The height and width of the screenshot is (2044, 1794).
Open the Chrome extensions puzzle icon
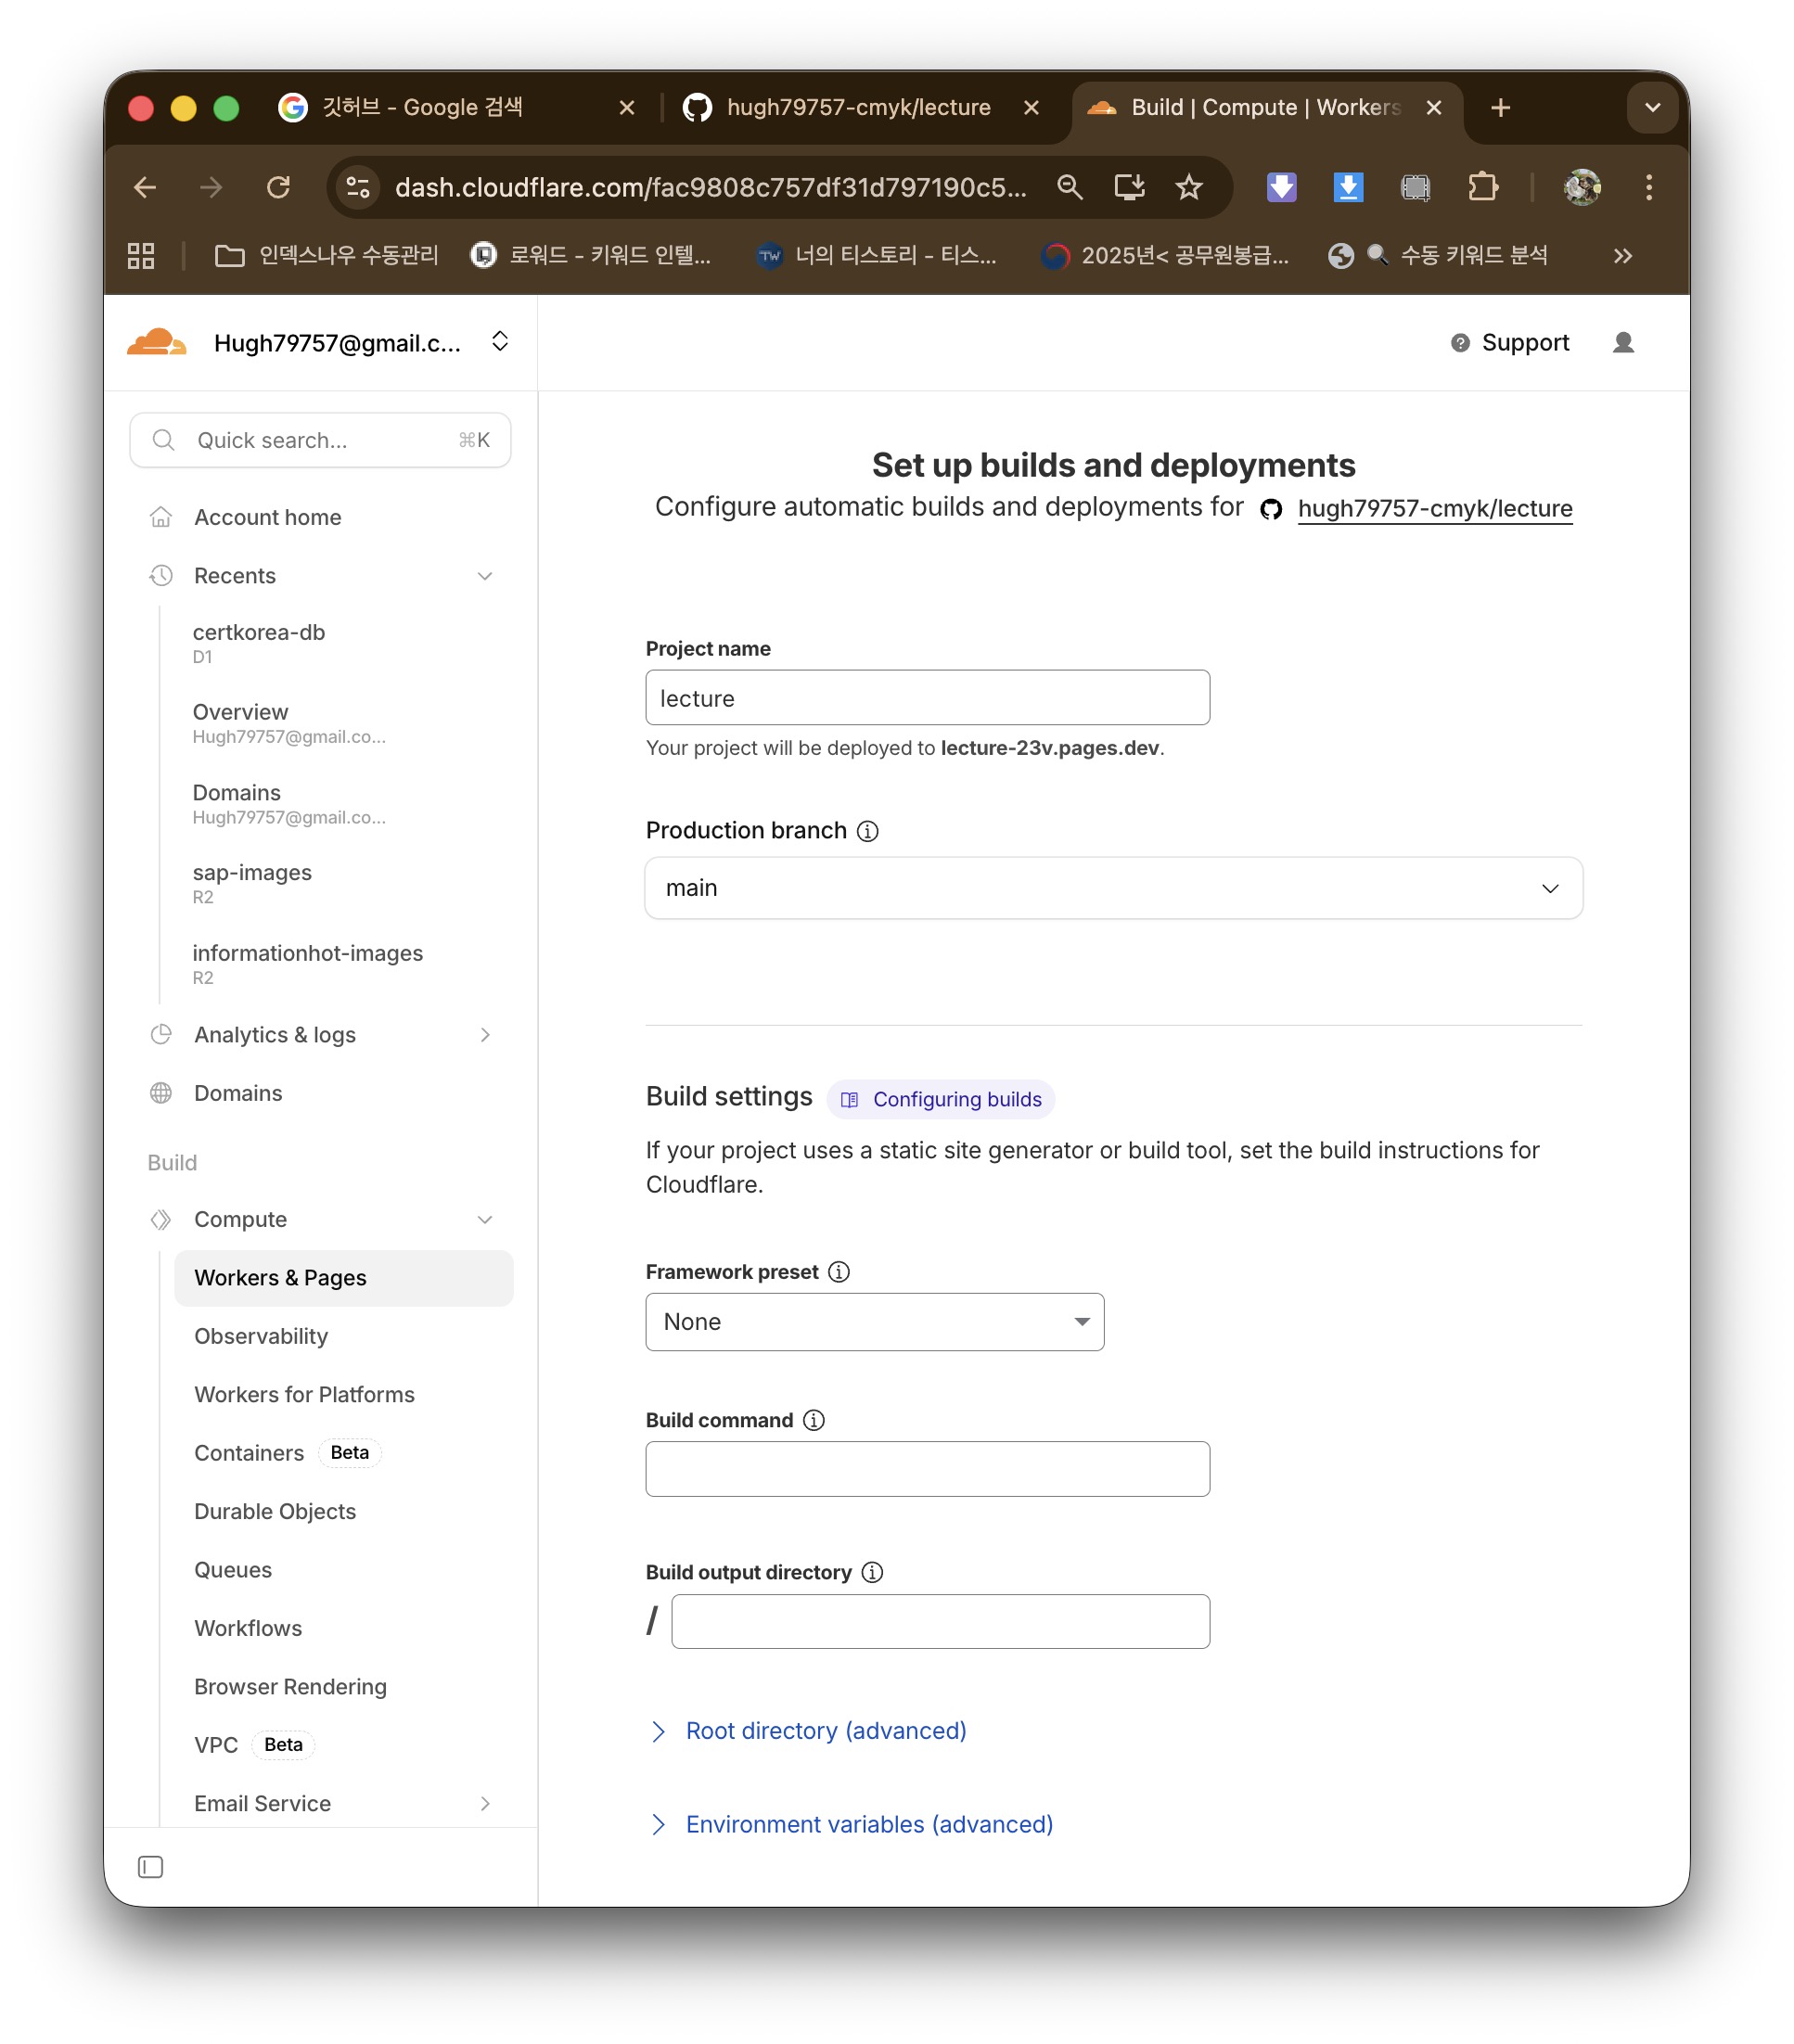tap(1482, 187)
